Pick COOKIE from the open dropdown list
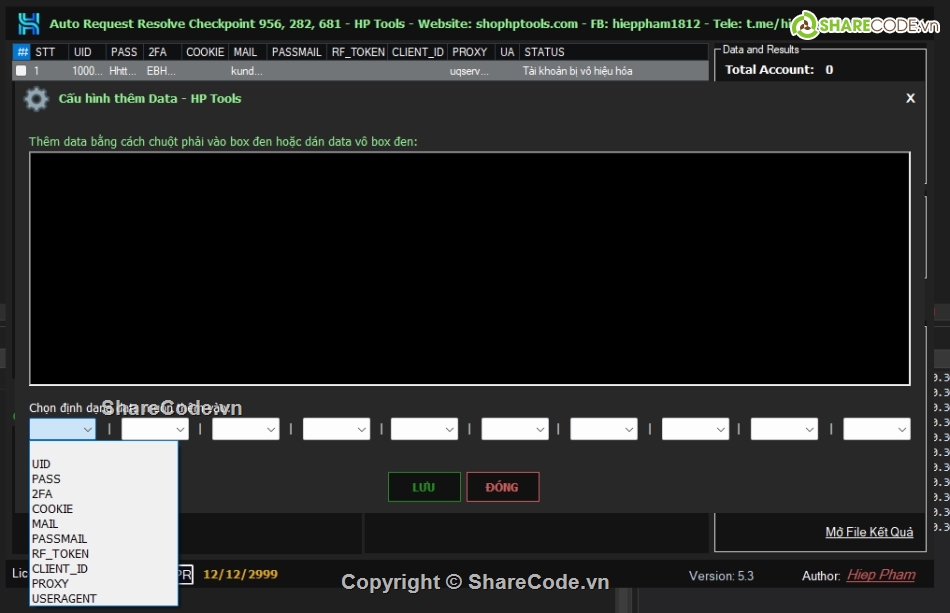Screen dimensions: 950x613 coord(104,509)
